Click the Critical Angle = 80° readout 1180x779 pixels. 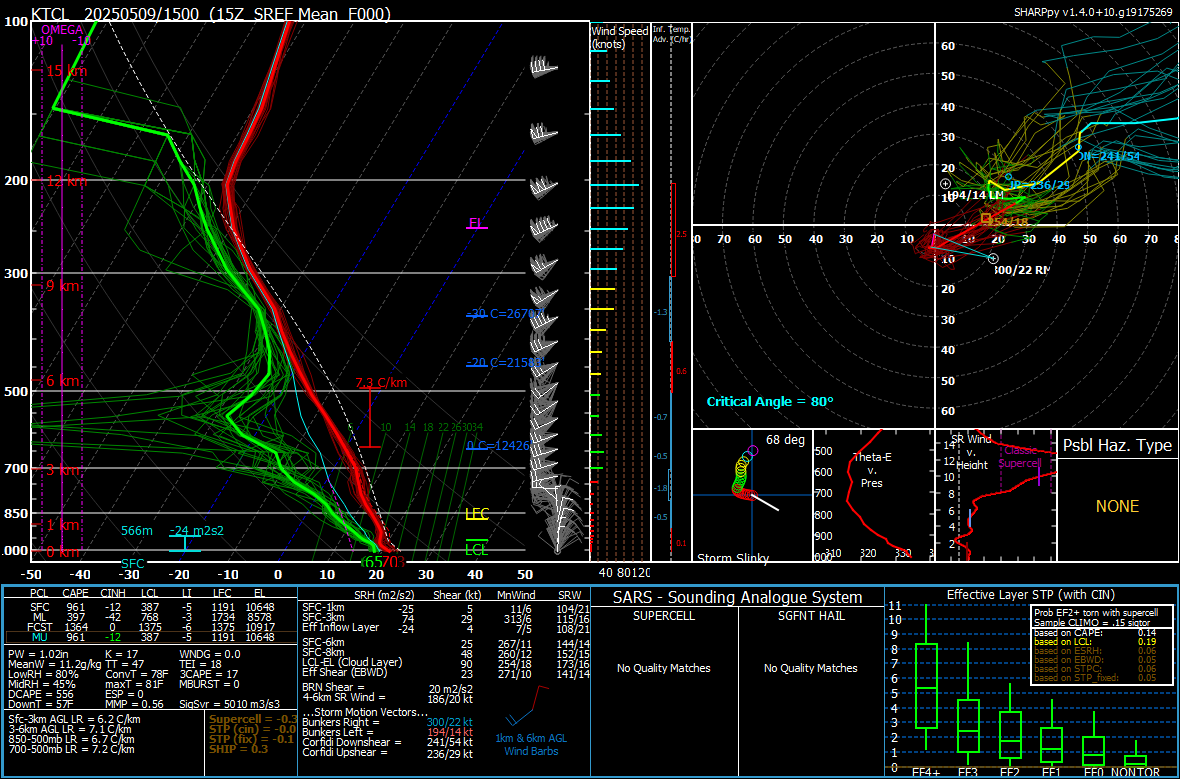coord(770,402)
